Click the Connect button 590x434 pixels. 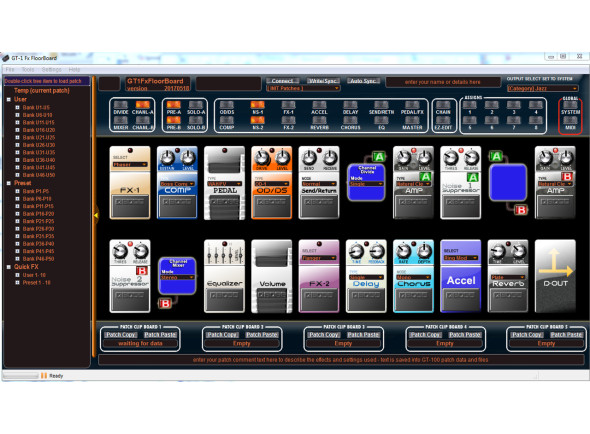[x=282, y=81]
